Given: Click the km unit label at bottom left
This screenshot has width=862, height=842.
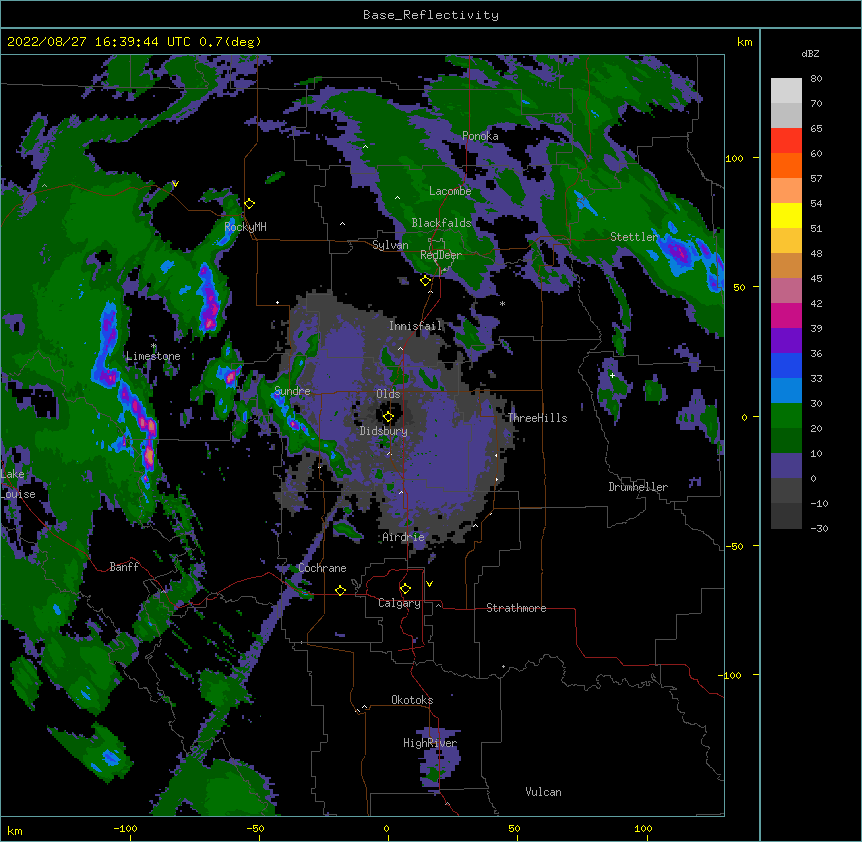Looking at the screenshot, I should click(x=15, y=830).
